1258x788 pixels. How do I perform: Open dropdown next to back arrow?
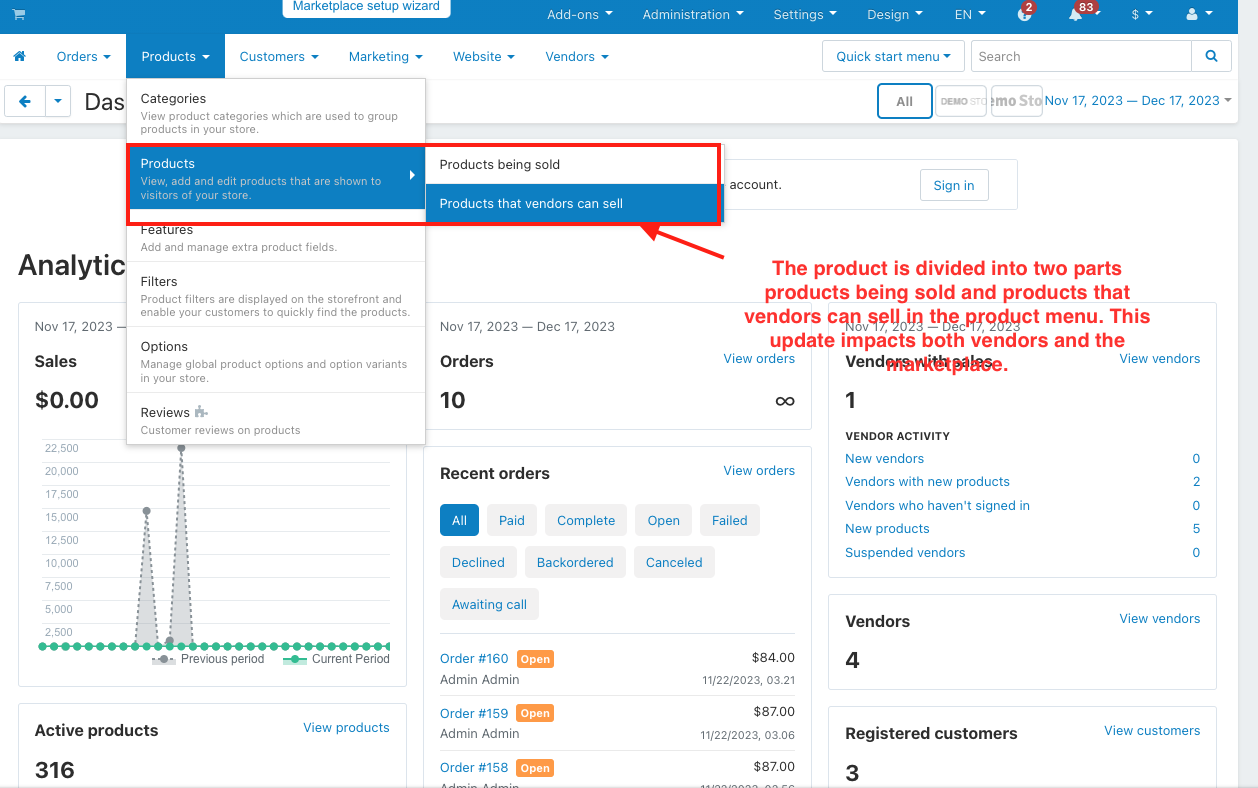pyautogui.click(x=58, y=101)
